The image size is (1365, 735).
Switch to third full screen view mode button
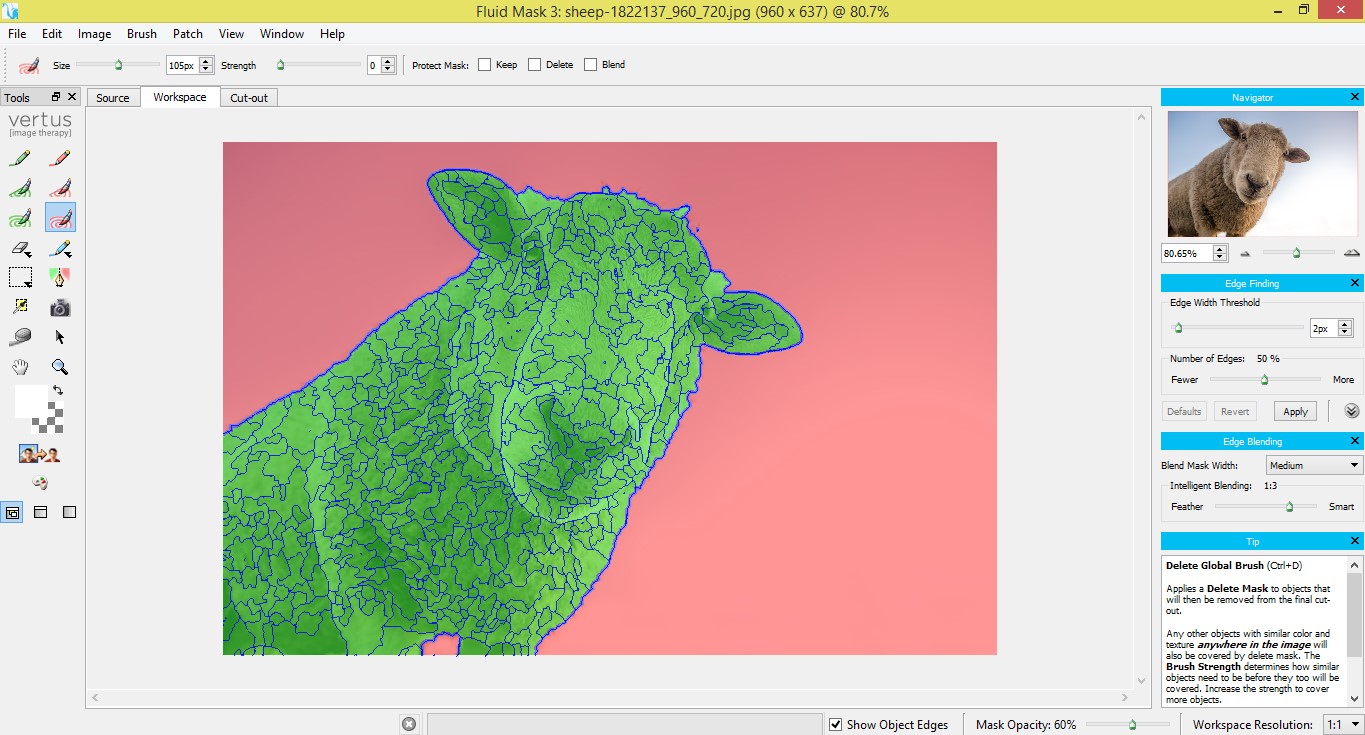(69, 512)
